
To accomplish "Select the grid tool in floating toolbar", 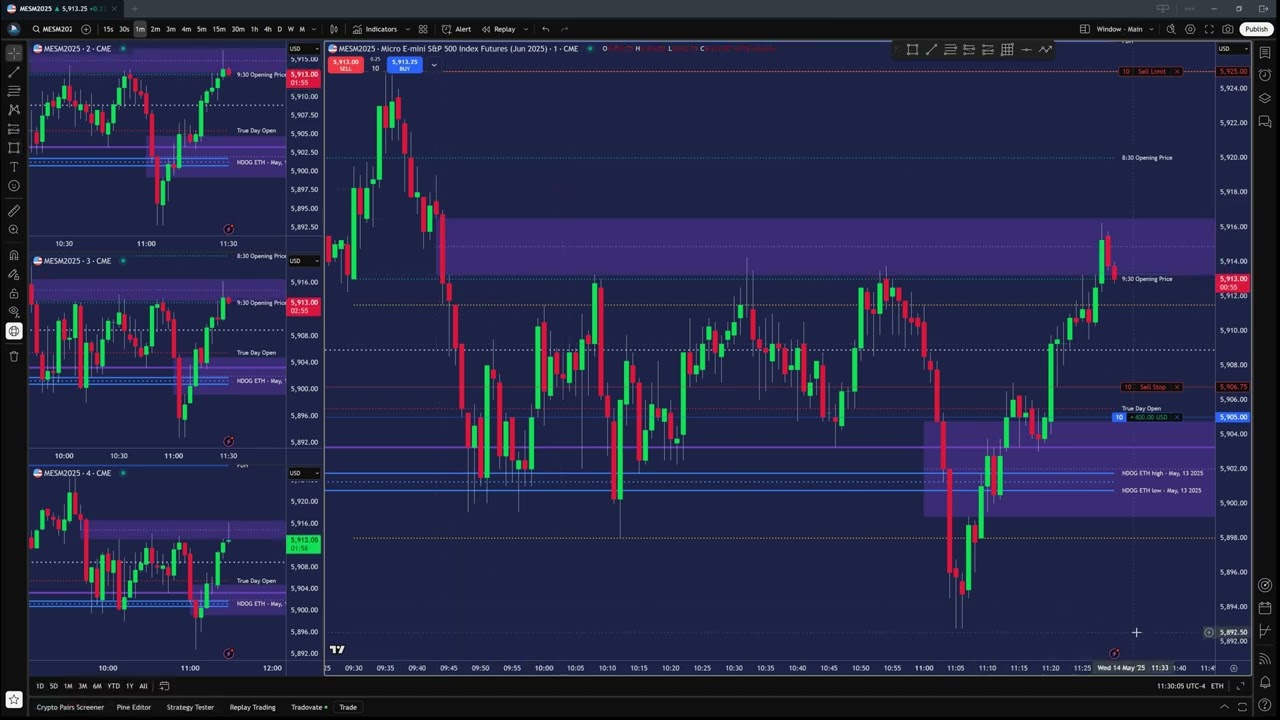I will [1007, 49].
